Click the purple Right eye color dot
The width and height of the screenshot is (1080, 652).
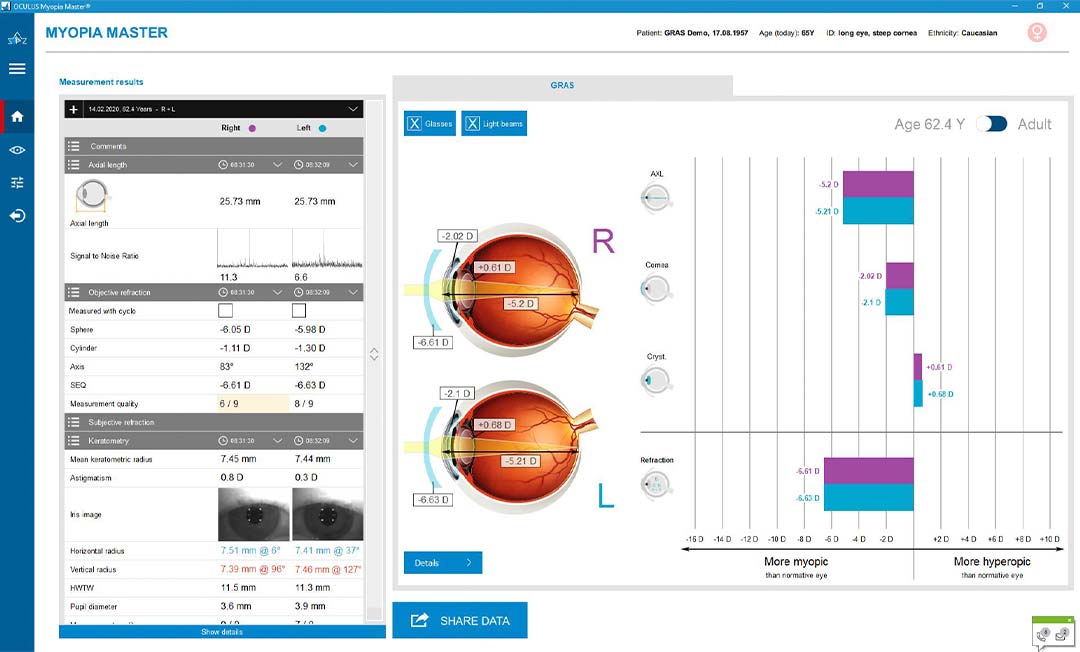(252, 128)
